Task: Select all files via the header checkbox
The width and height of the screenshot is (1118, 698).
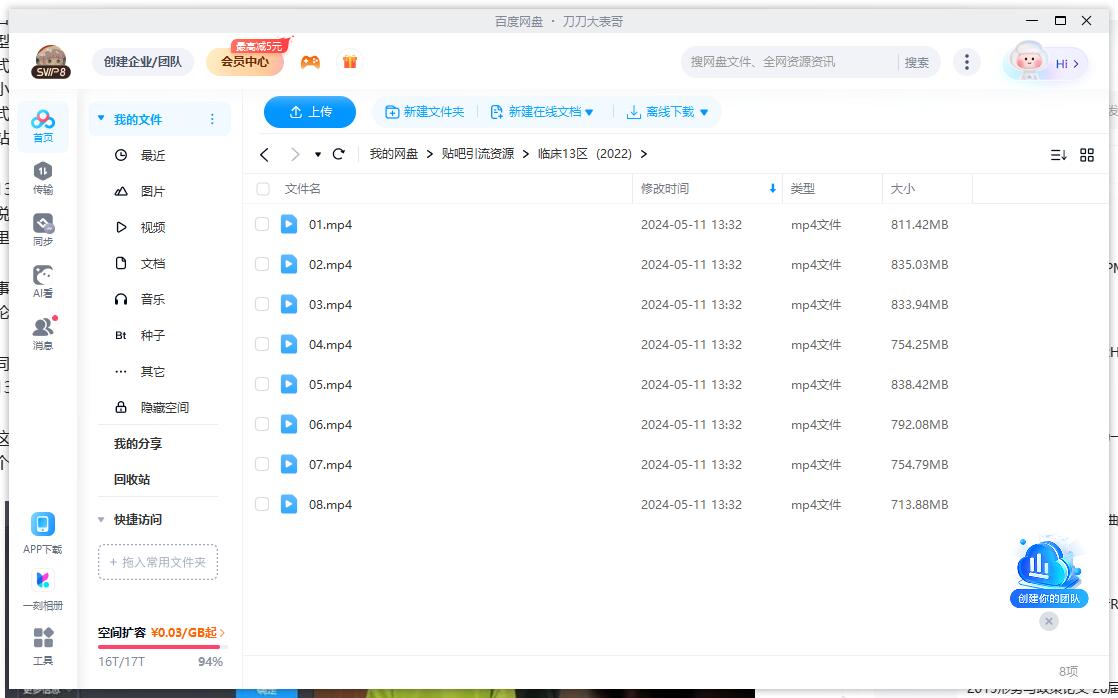Action: tap(261, 188)
